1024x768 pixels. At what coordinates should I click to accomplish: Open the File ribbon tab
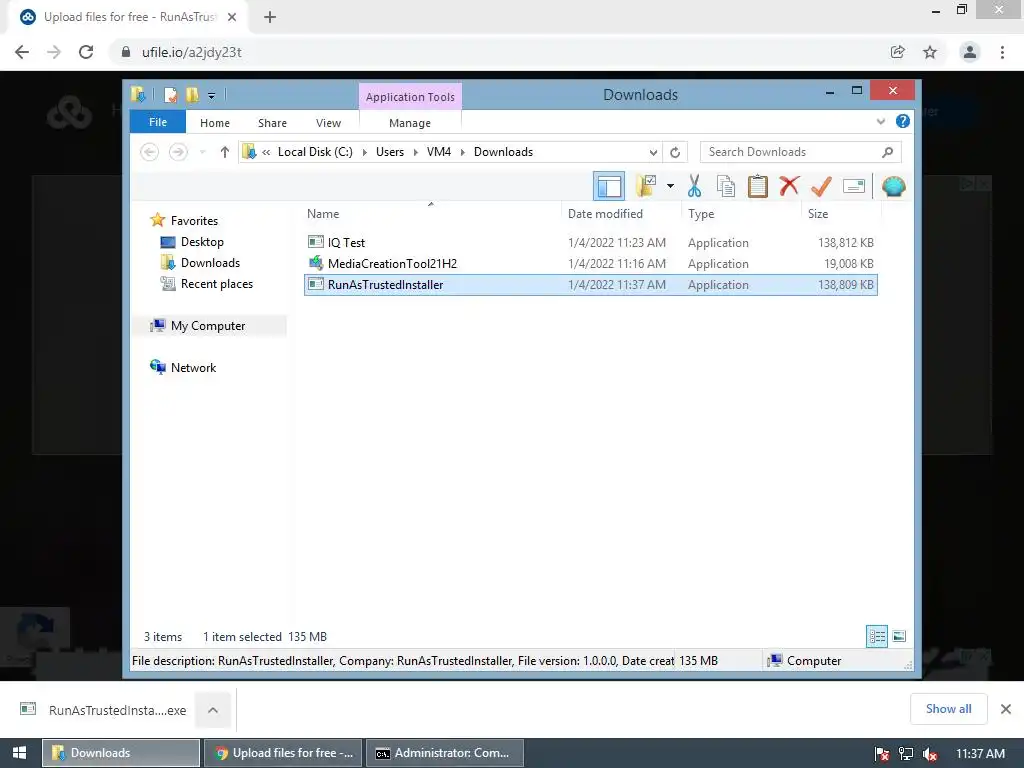[158, 122]
